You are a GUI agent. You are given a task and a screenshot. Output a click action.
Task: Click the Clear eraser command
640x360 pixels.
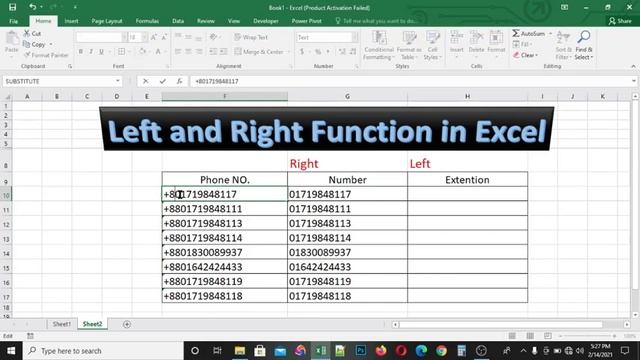526,55
